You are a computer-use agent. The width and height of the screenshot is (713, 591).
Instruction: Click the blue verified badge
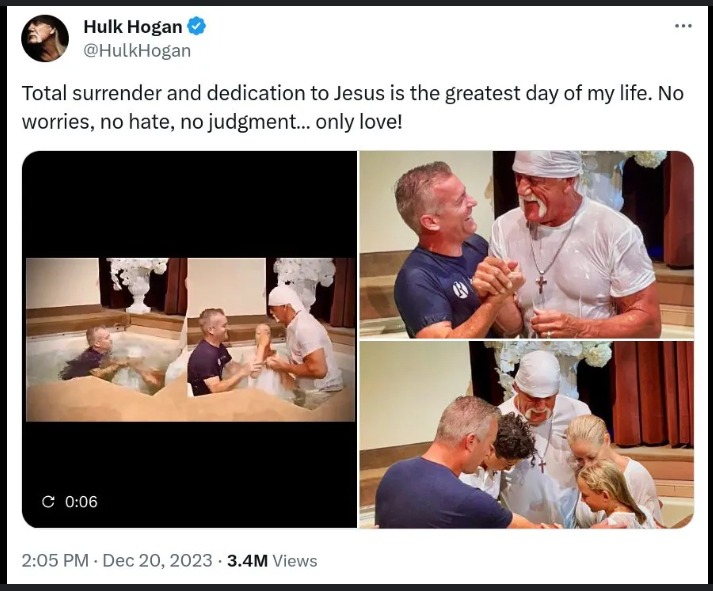196,26
